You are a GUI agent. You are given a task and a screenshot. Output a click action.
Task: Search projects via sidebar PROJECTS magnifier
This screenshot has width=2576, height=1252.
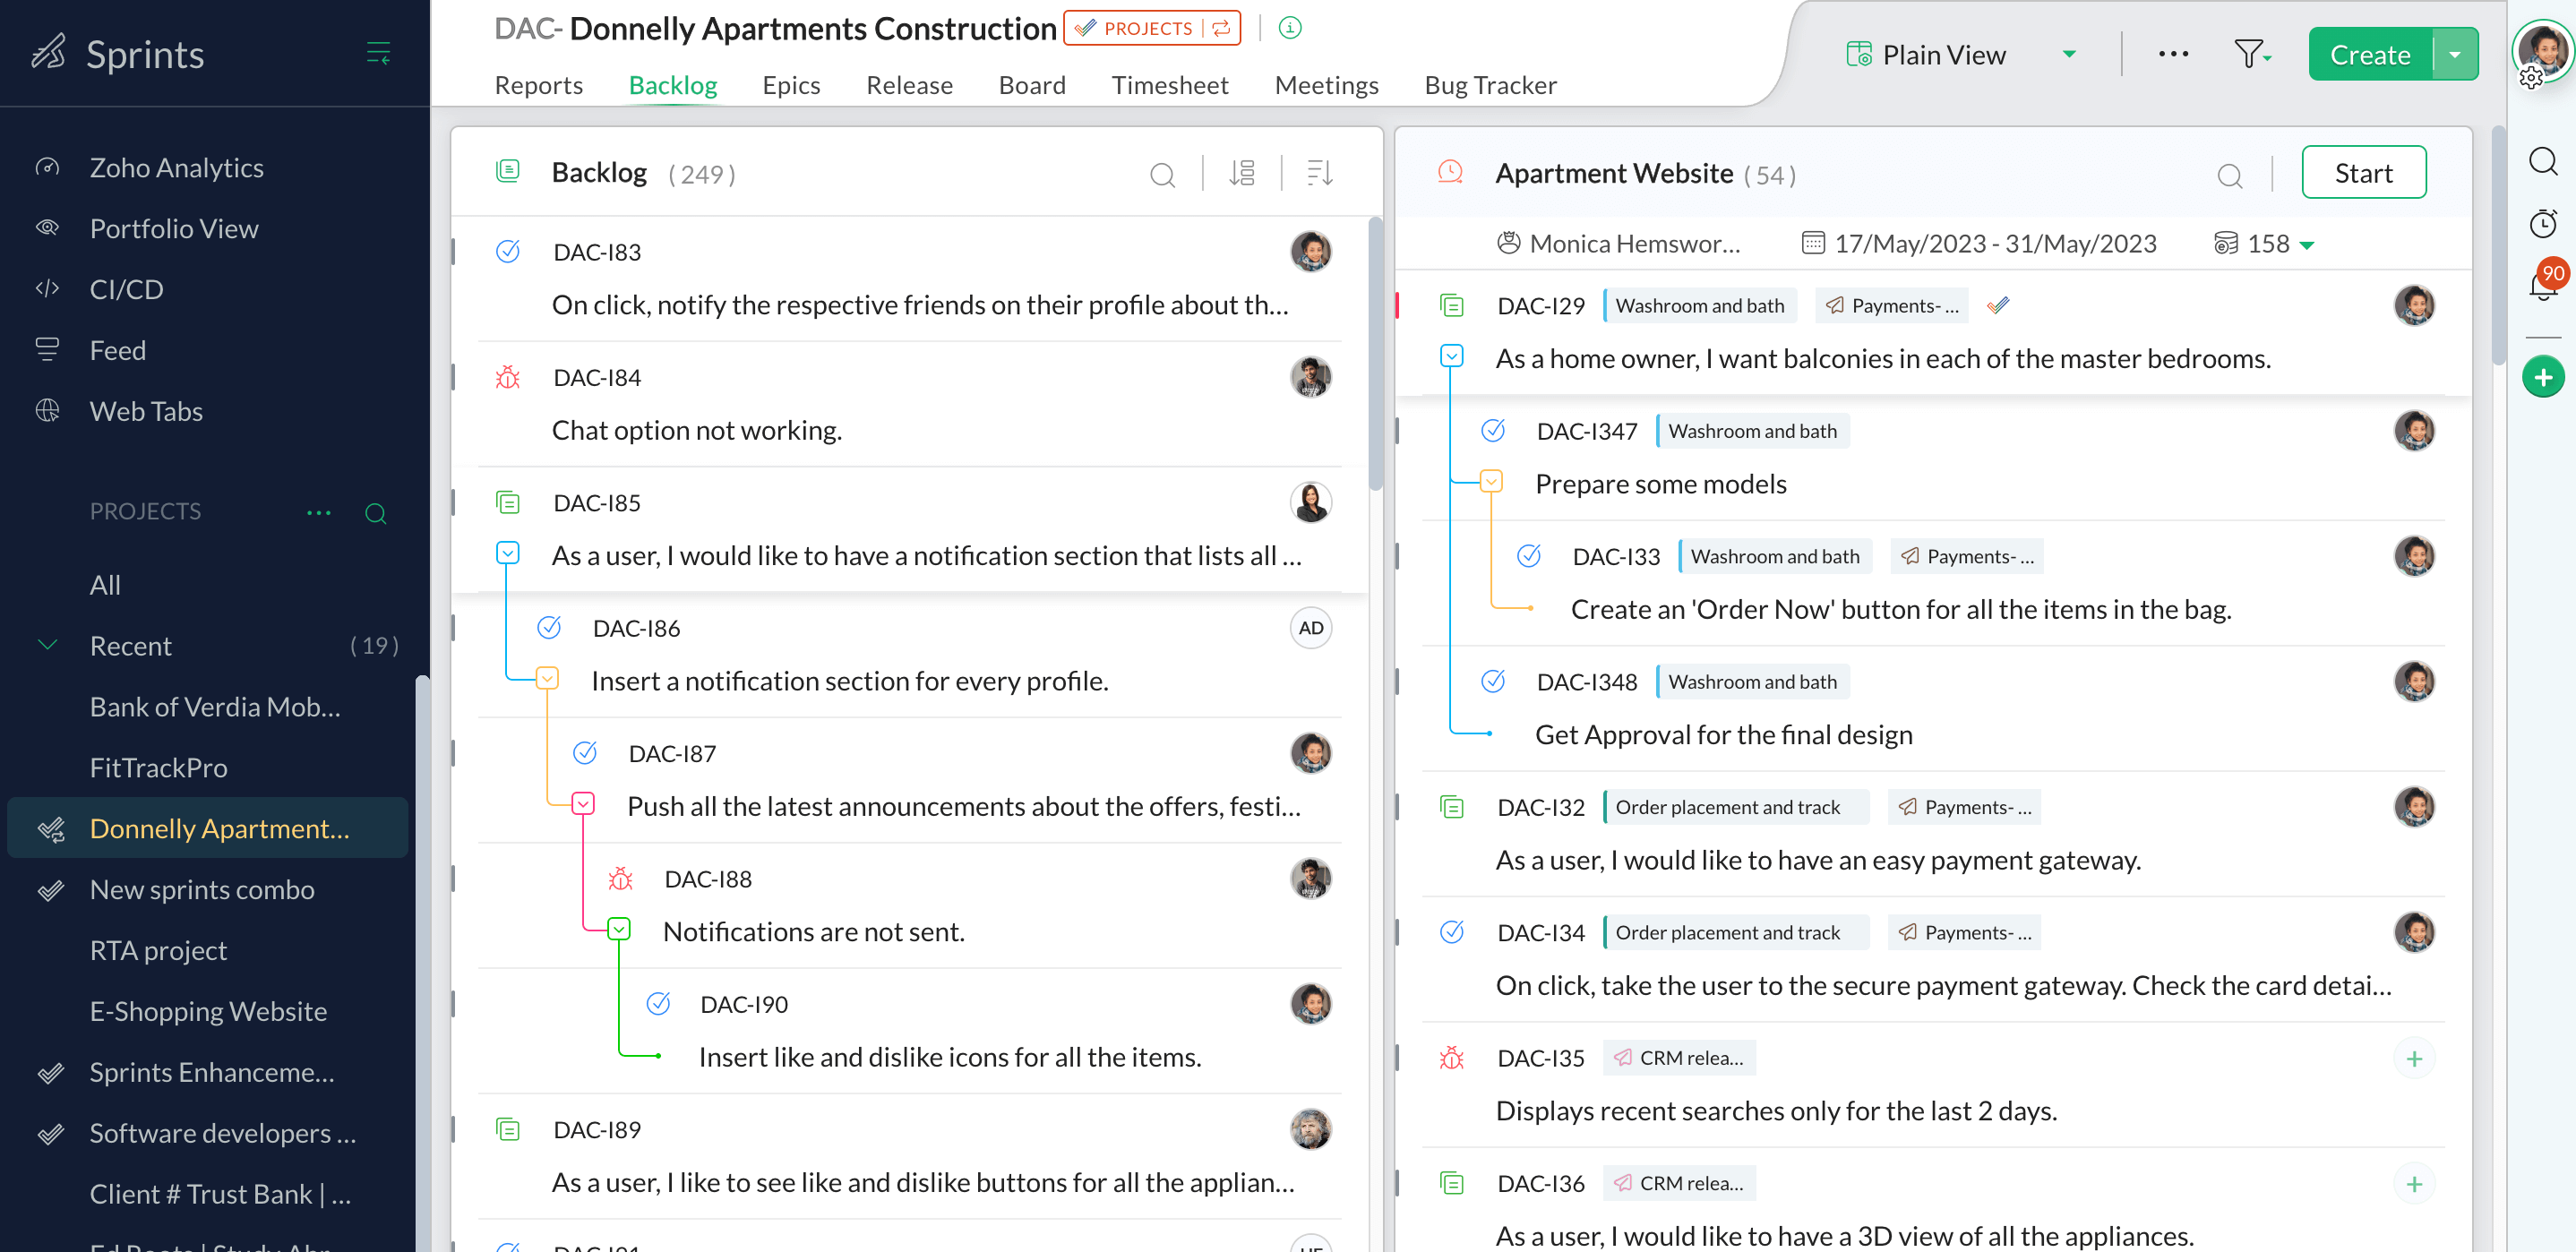(x=376, y=513)
